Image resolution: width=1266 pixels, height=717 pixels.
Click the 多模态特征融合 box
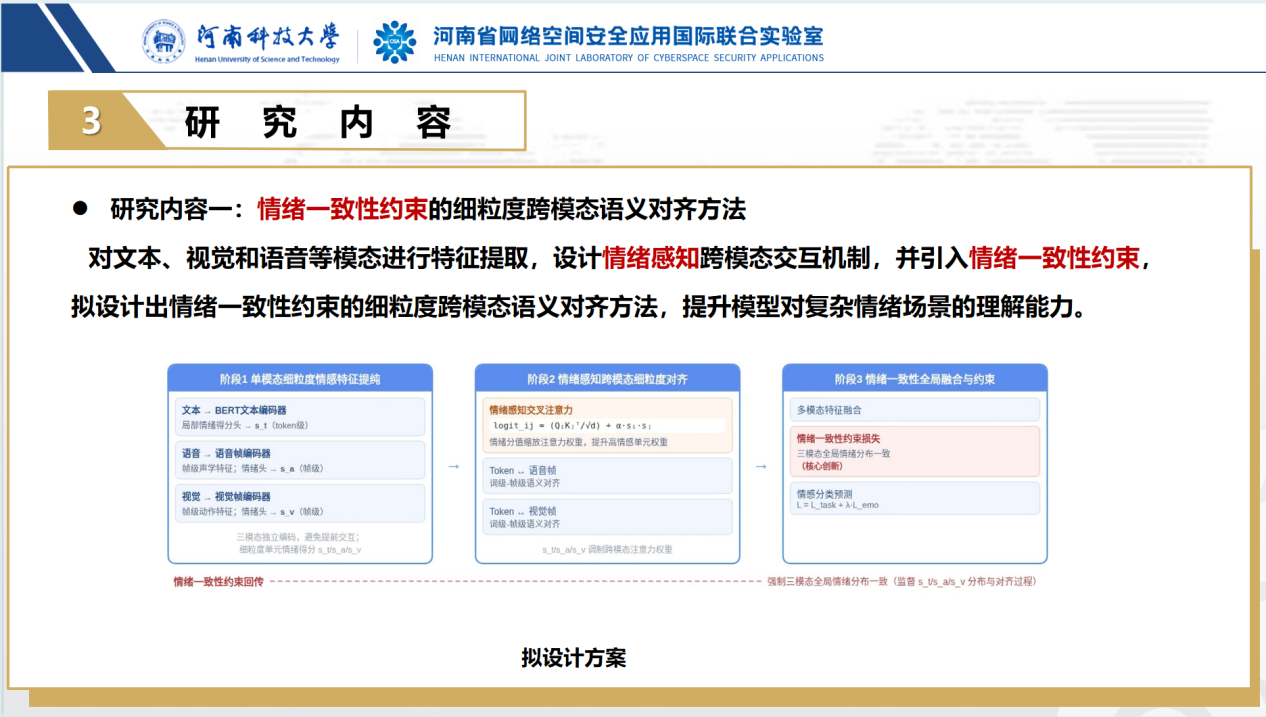click(915, 410)
